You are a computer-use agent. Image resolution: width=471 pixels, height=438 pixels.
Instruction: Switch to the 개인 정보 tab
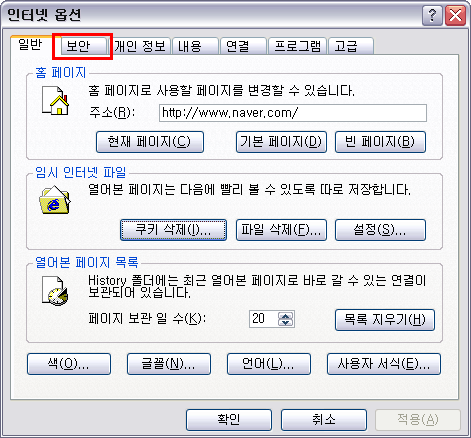tap(140, 46)
